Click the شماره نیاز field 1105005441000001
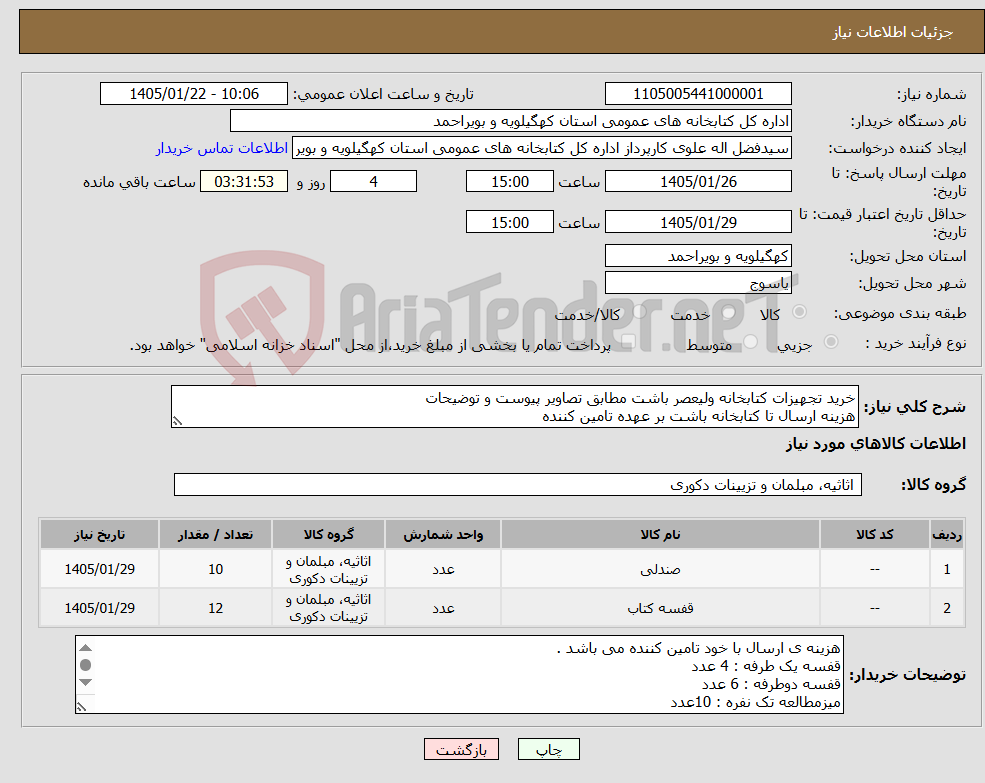 698,94
